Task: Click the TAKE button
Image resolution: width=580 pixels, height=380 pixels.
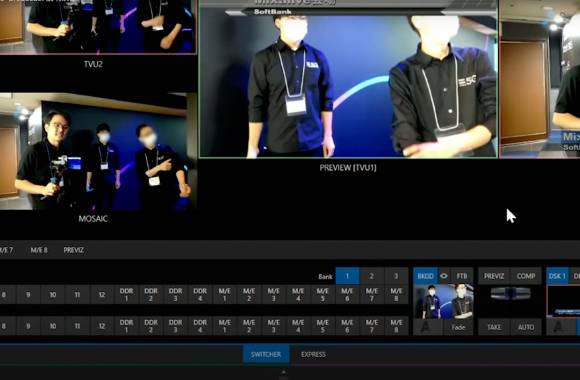Action: [x=494, y=327]
